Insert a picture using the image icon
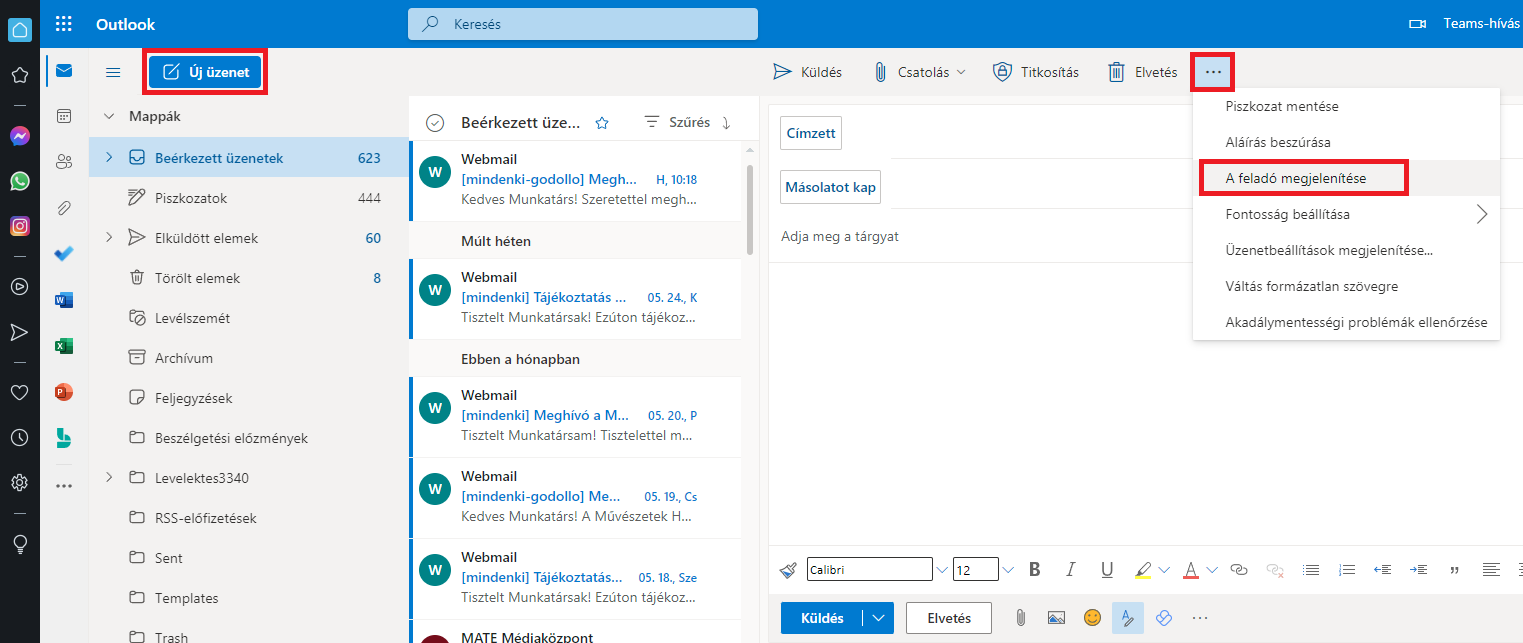The width and height of the screenshot is (1523, 643). pos(1056,617)
